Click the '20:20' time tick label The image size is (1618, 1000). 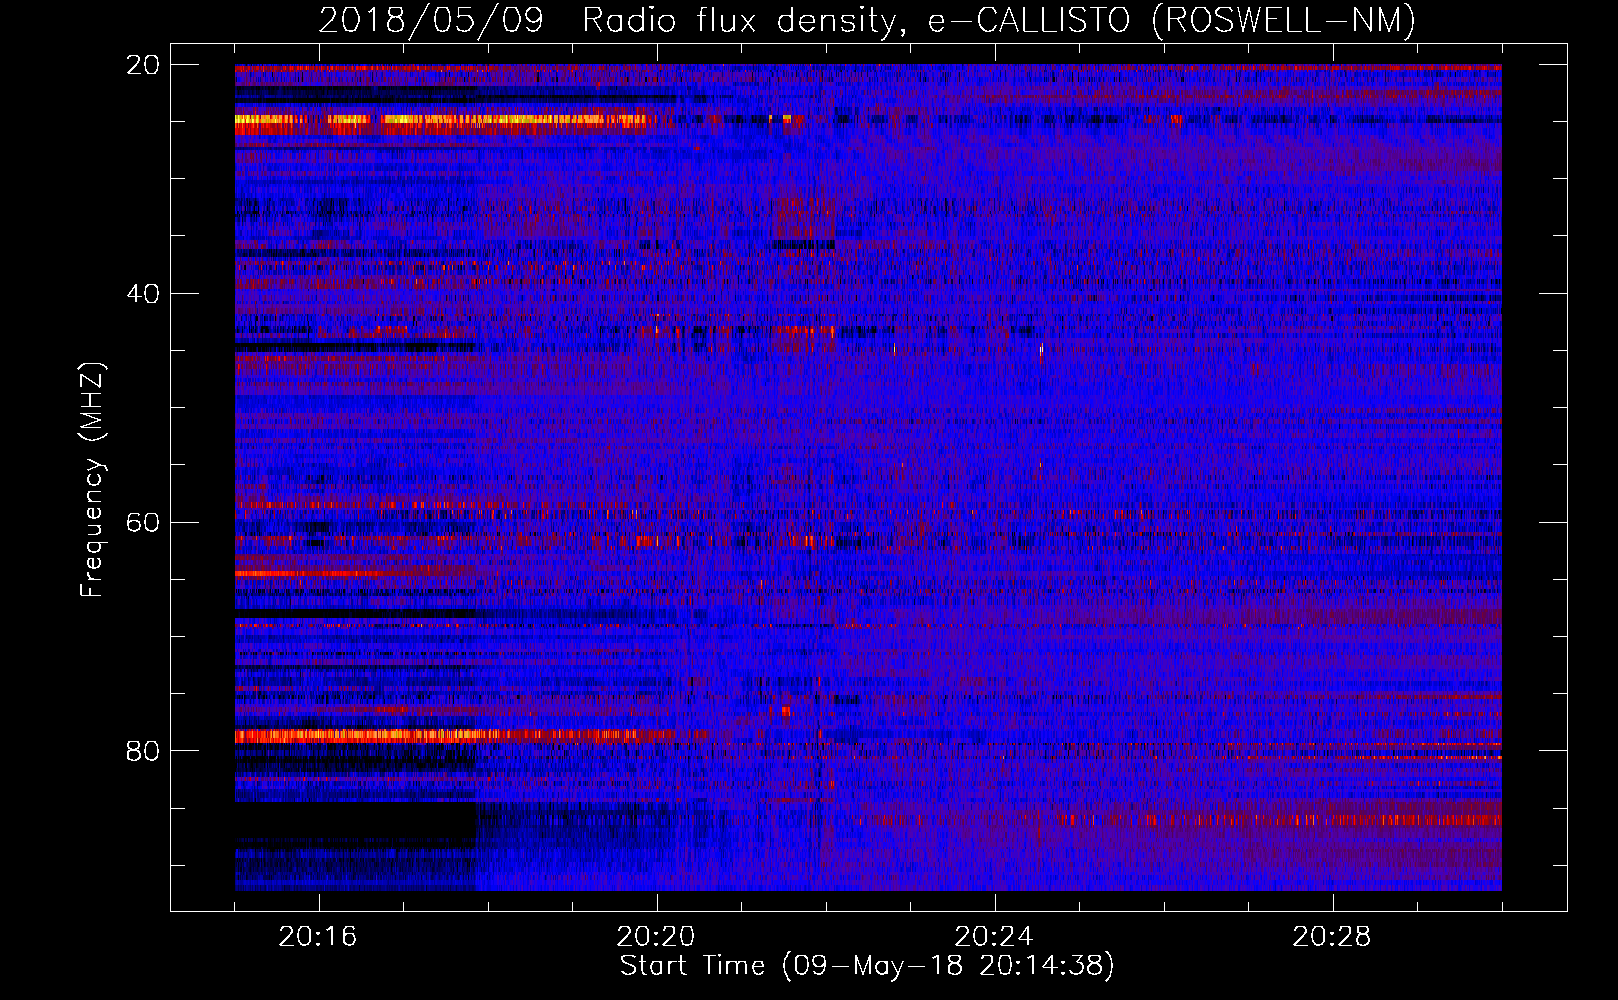click(656, 937)
